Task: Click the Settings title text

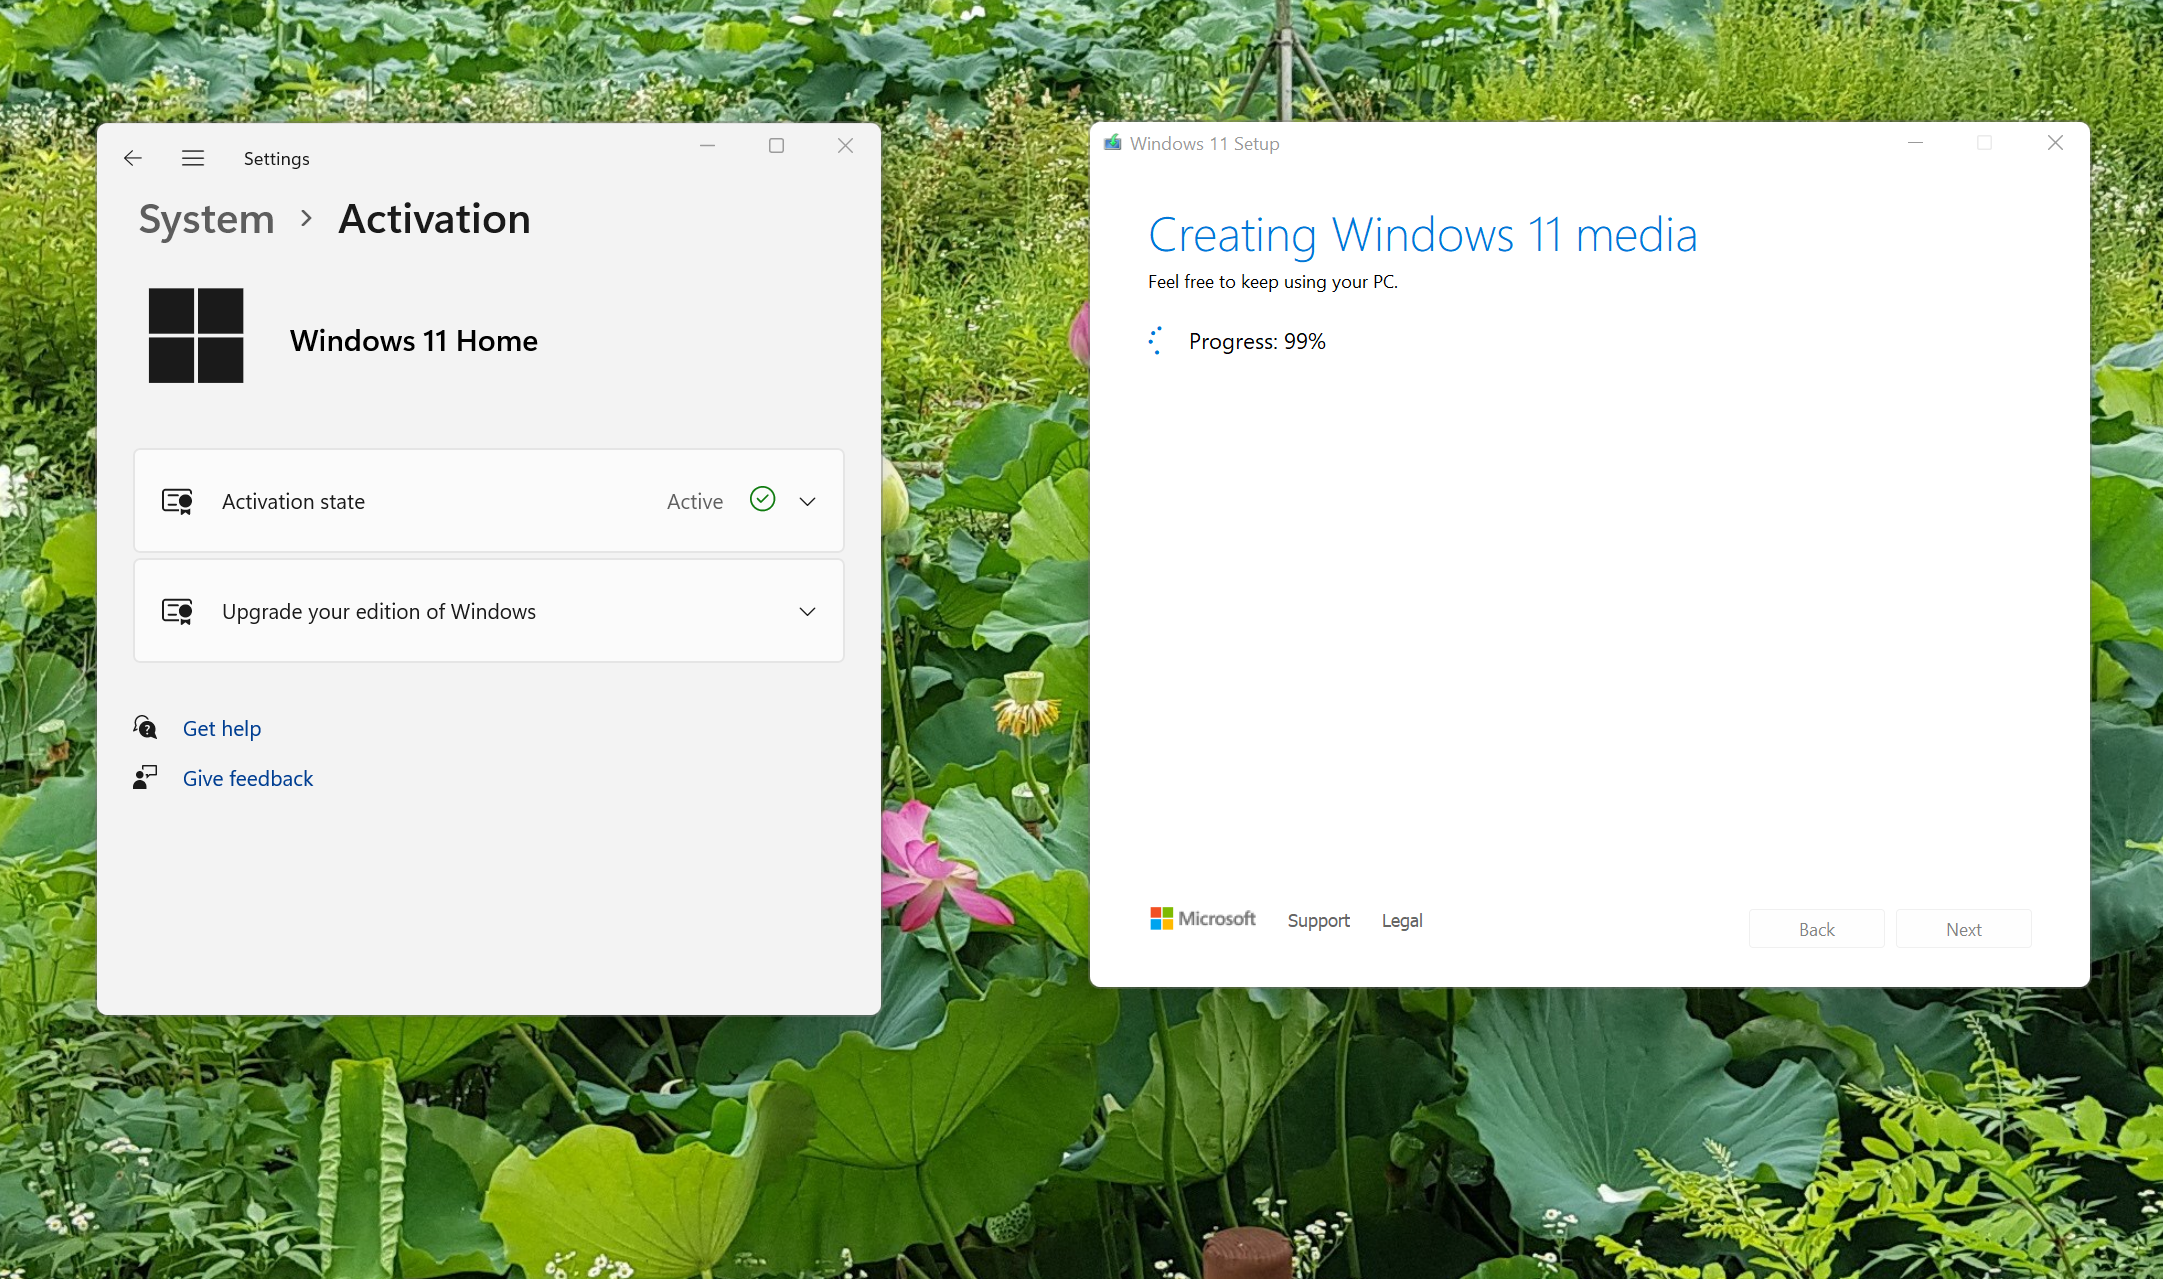Action: click(277, 158)
